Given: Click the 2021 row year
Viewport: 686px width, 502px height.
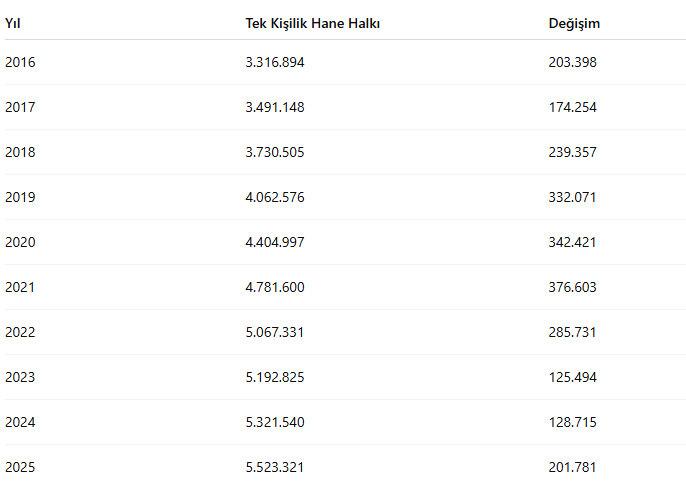Looking at the screenshot, I should (x=20, y=287).
